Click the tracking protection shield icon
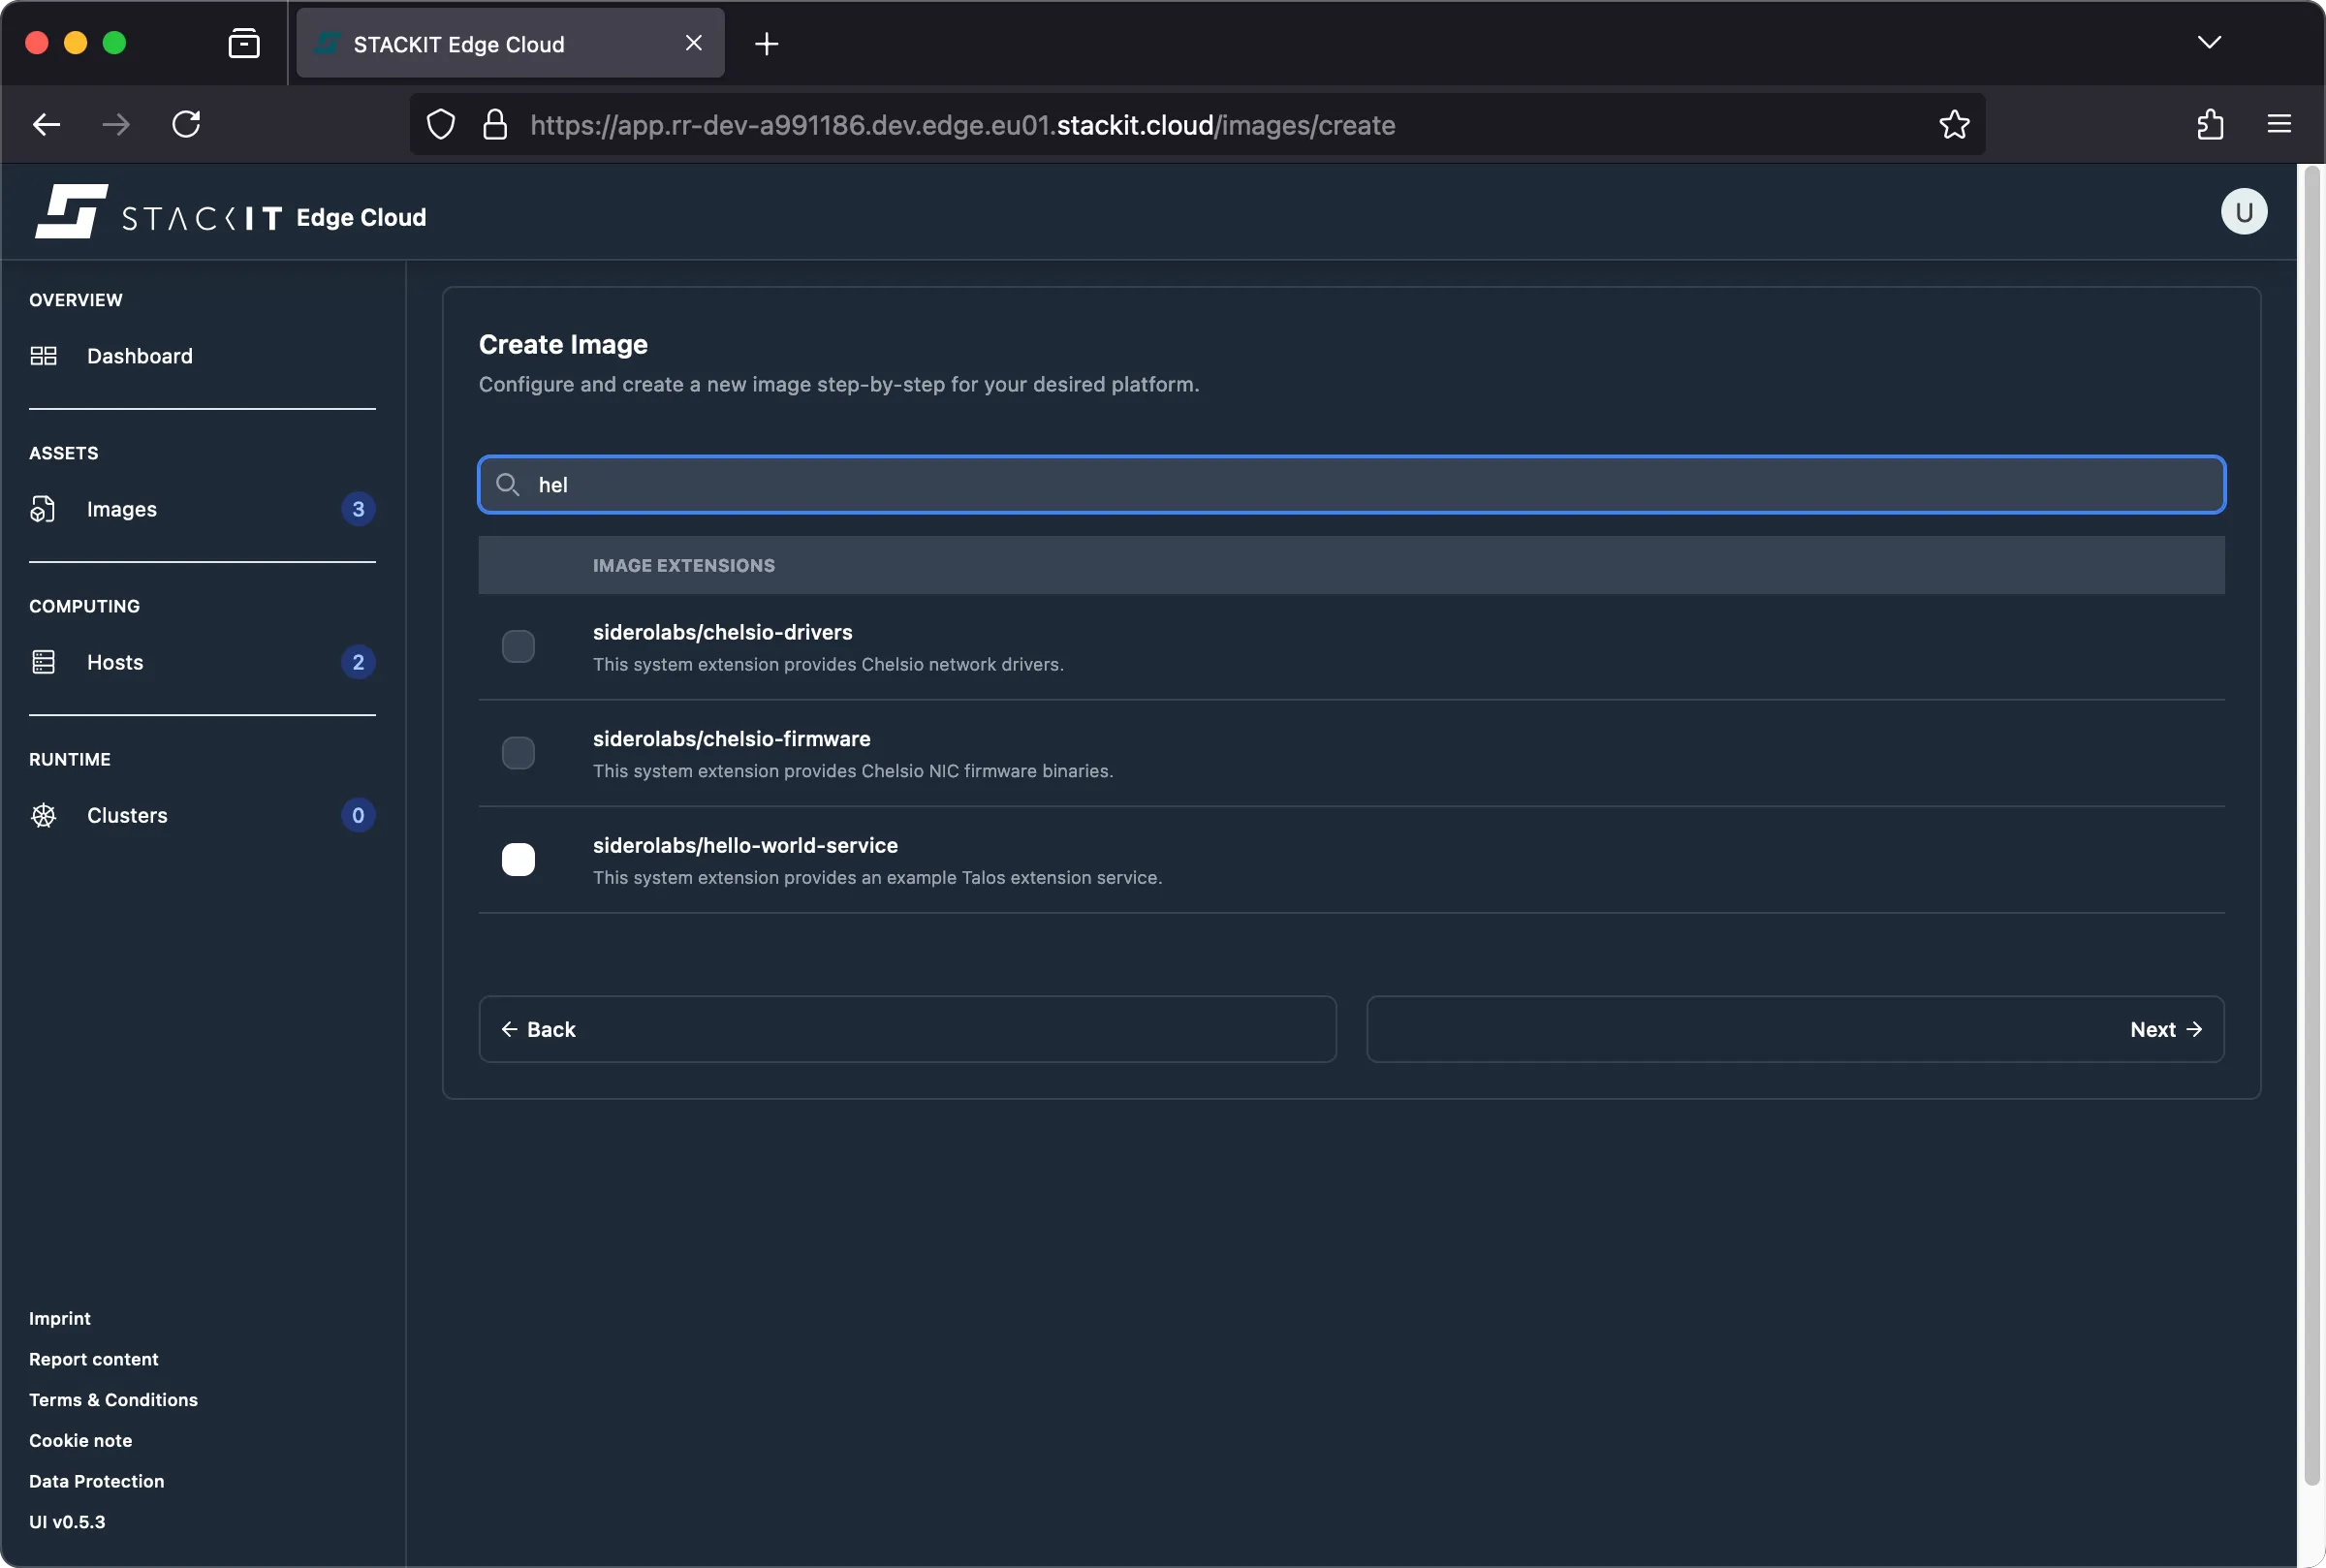2326x1568 pixels. tap(440, 124)
